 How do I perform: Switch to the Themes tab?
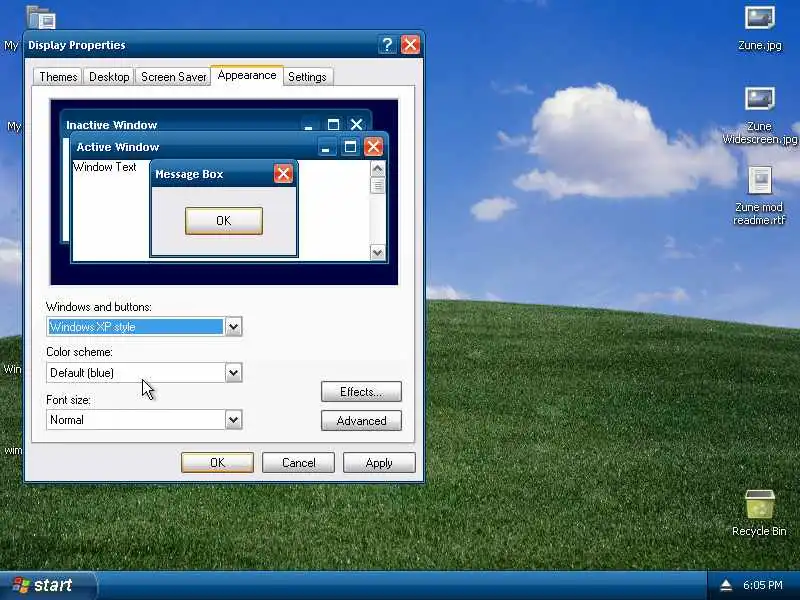click(58, 77)
